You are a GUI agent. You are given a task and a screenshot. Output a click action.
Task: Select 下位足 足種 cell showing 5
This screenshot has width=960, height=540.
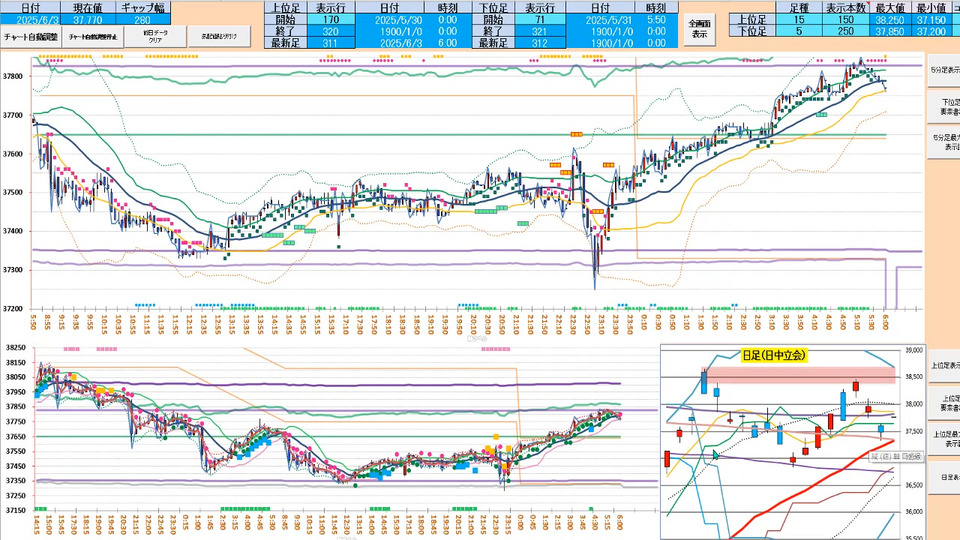click(798, 31)
